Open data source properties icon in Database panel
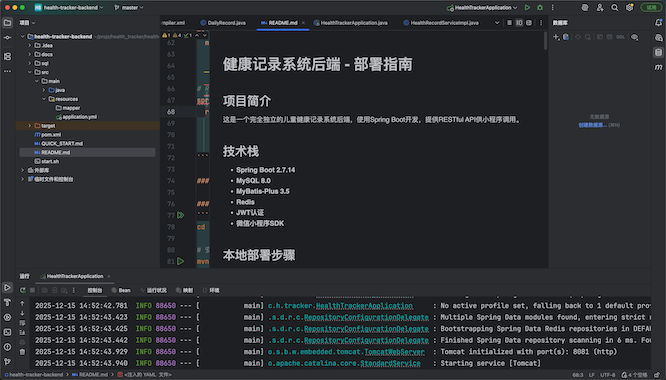This screenshot has height=380, width=666. coord(566,37)
